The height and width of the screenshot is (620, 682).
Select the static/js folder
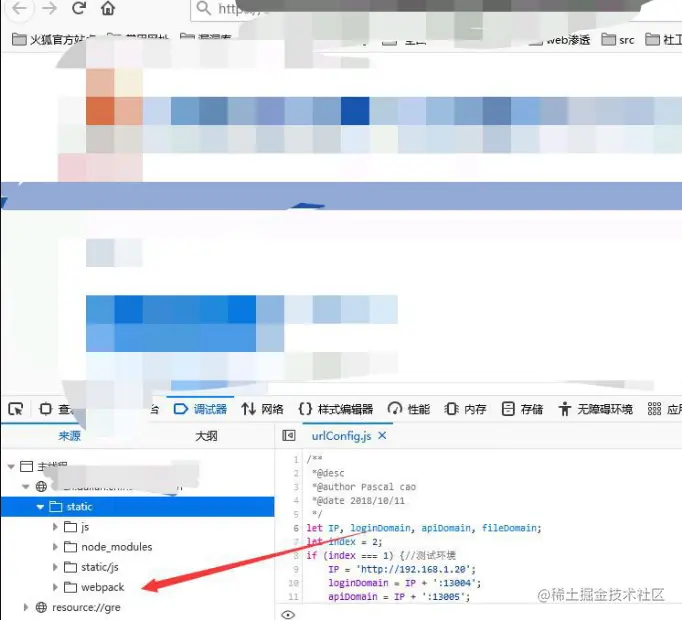tap(91, 567)
